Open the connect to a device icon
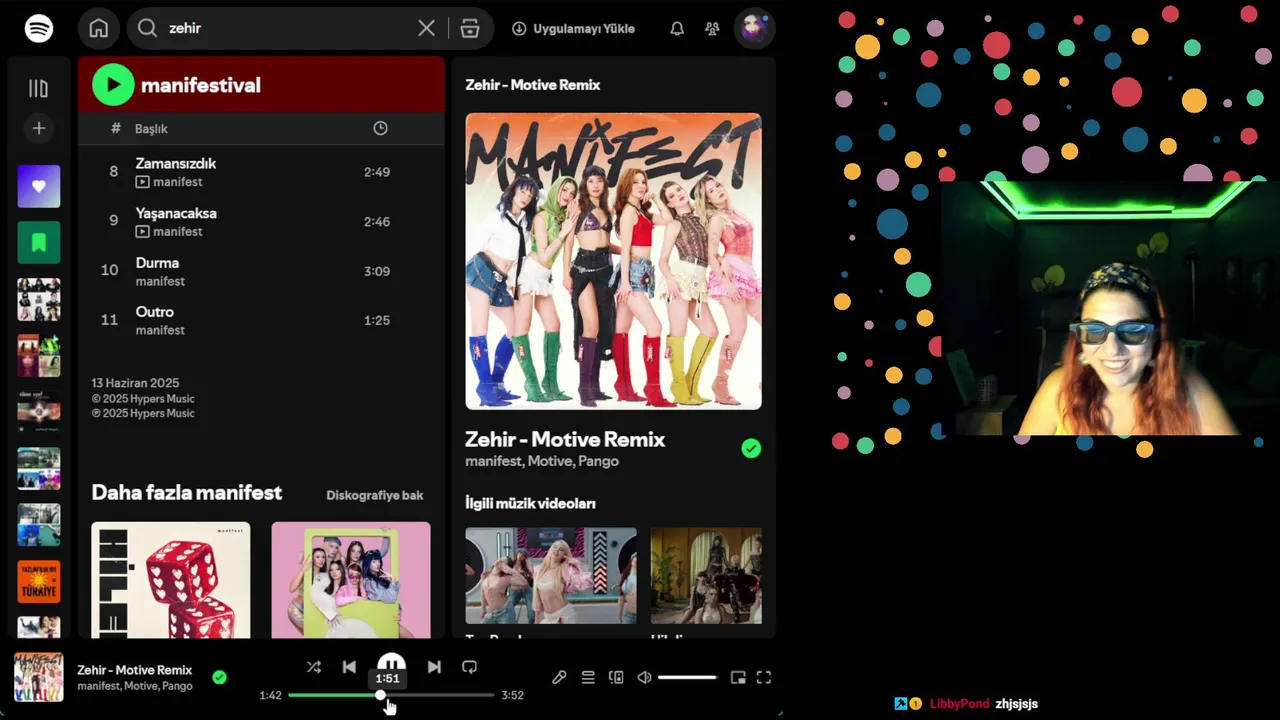This screenshot has height=720, width=1280. coord(616,677)
